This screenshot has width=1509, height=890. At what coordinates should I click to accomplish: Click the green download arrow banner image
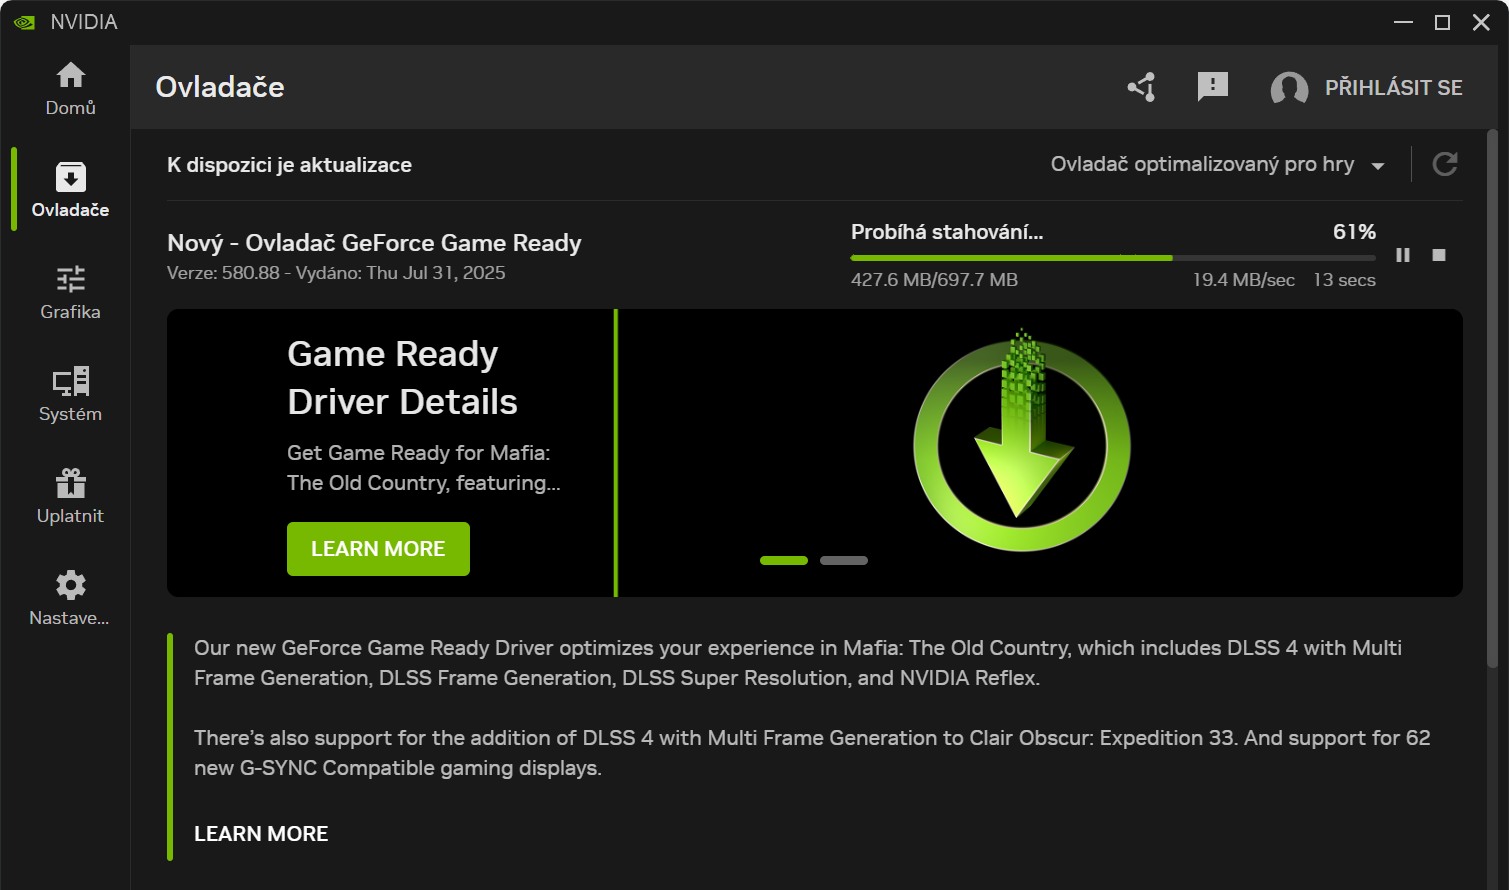1021,440
